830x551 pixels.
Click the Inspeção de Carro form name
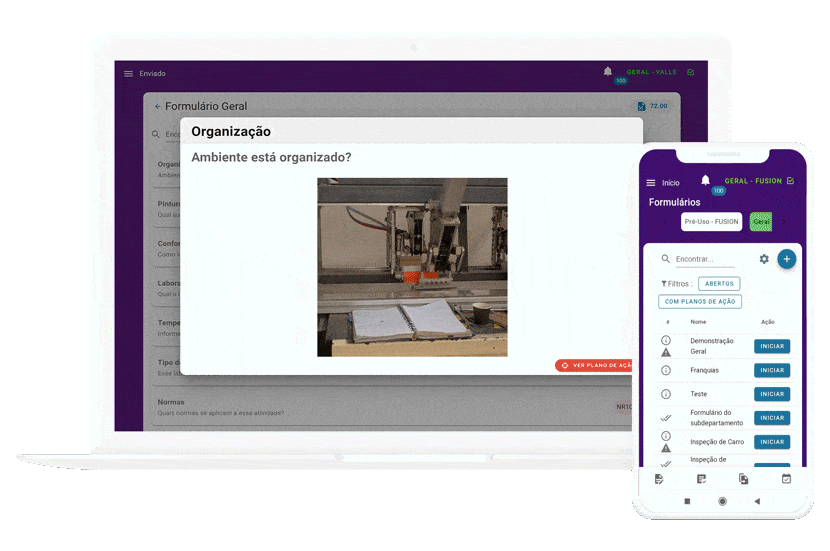coord(717,442)
